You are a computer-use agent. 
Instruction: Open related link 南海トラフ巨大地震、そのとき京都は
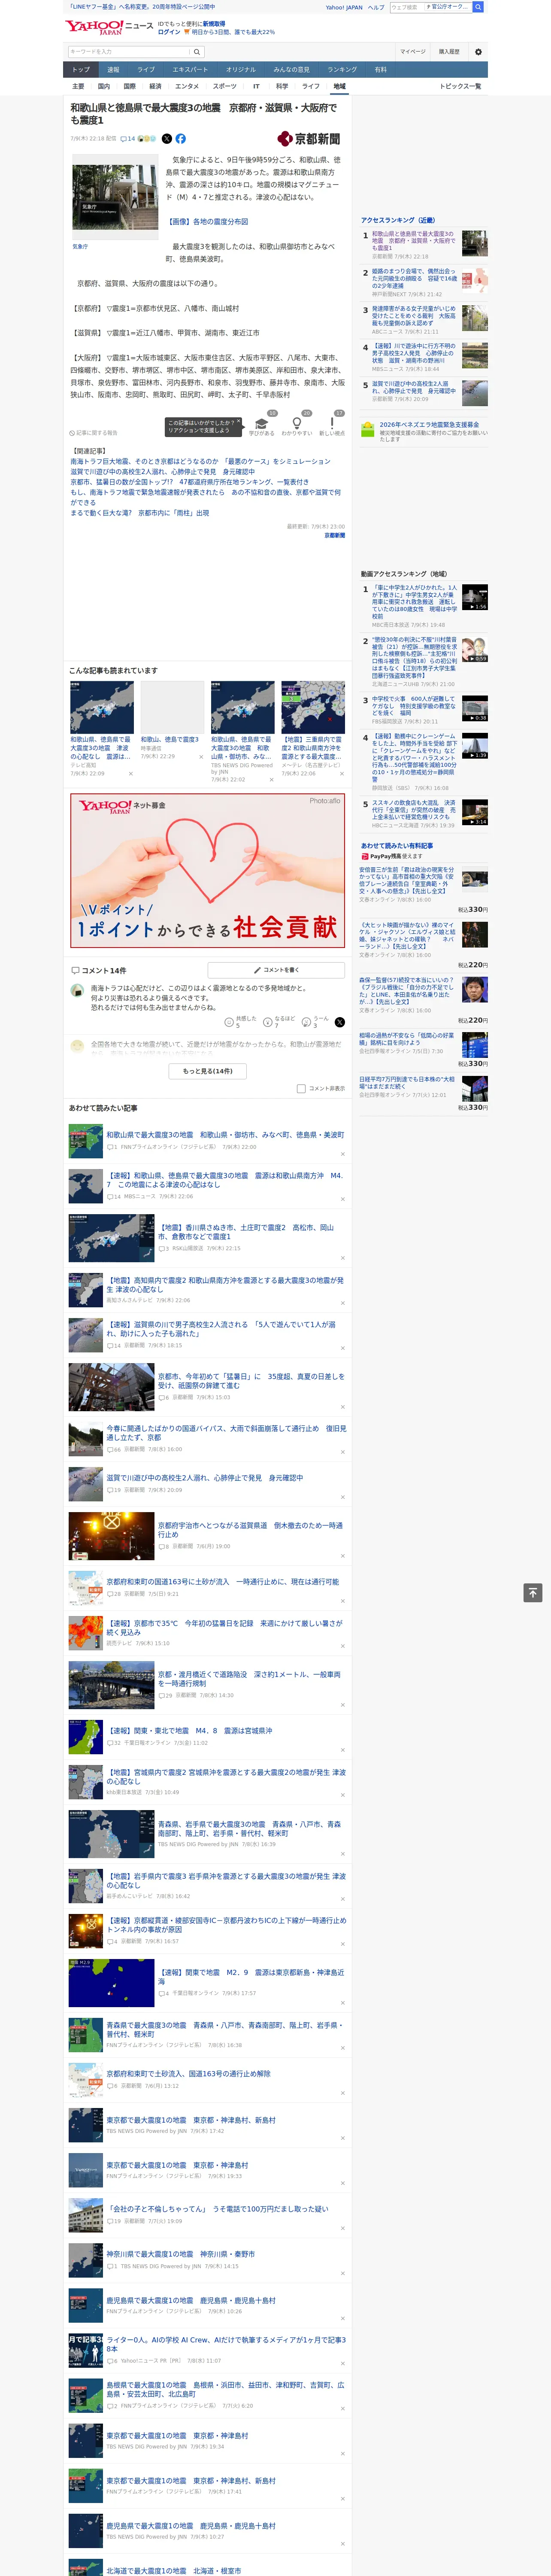200,462
